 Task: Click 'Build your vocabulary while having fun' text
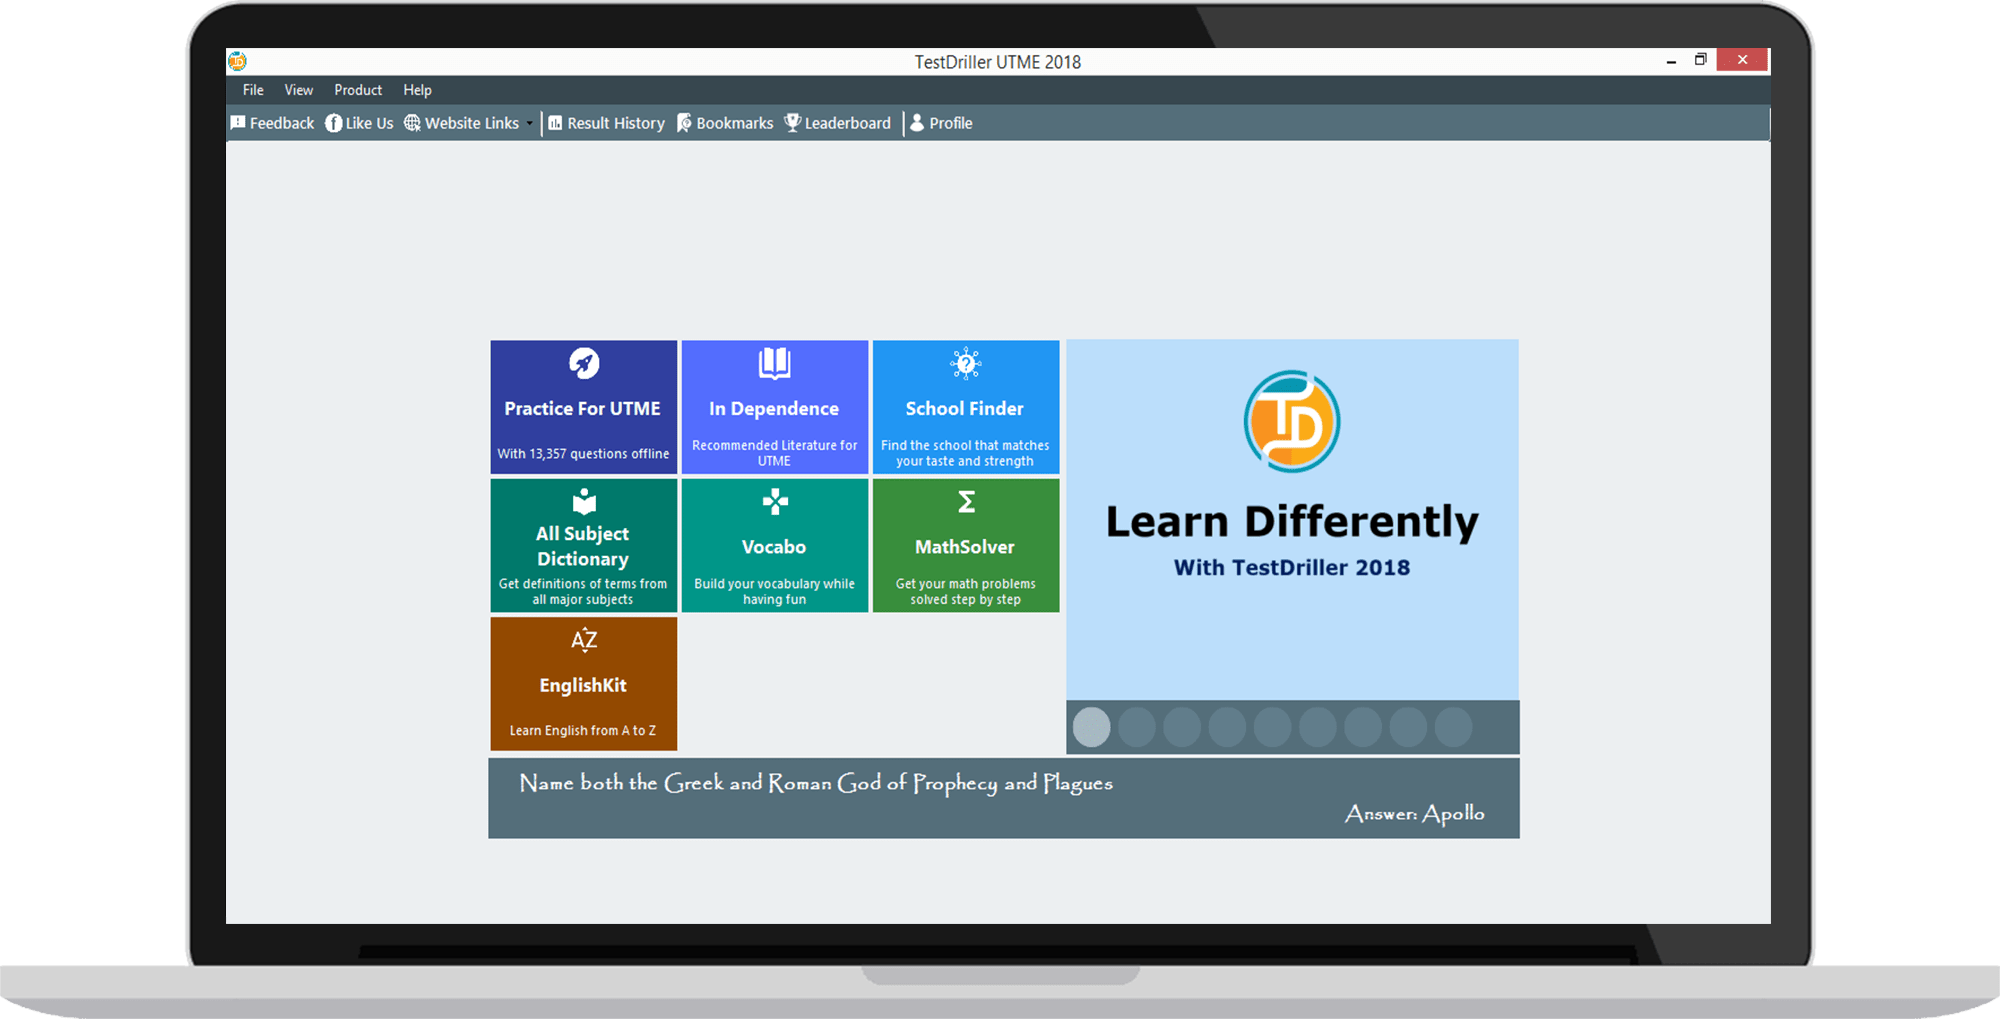click(774, 591)
